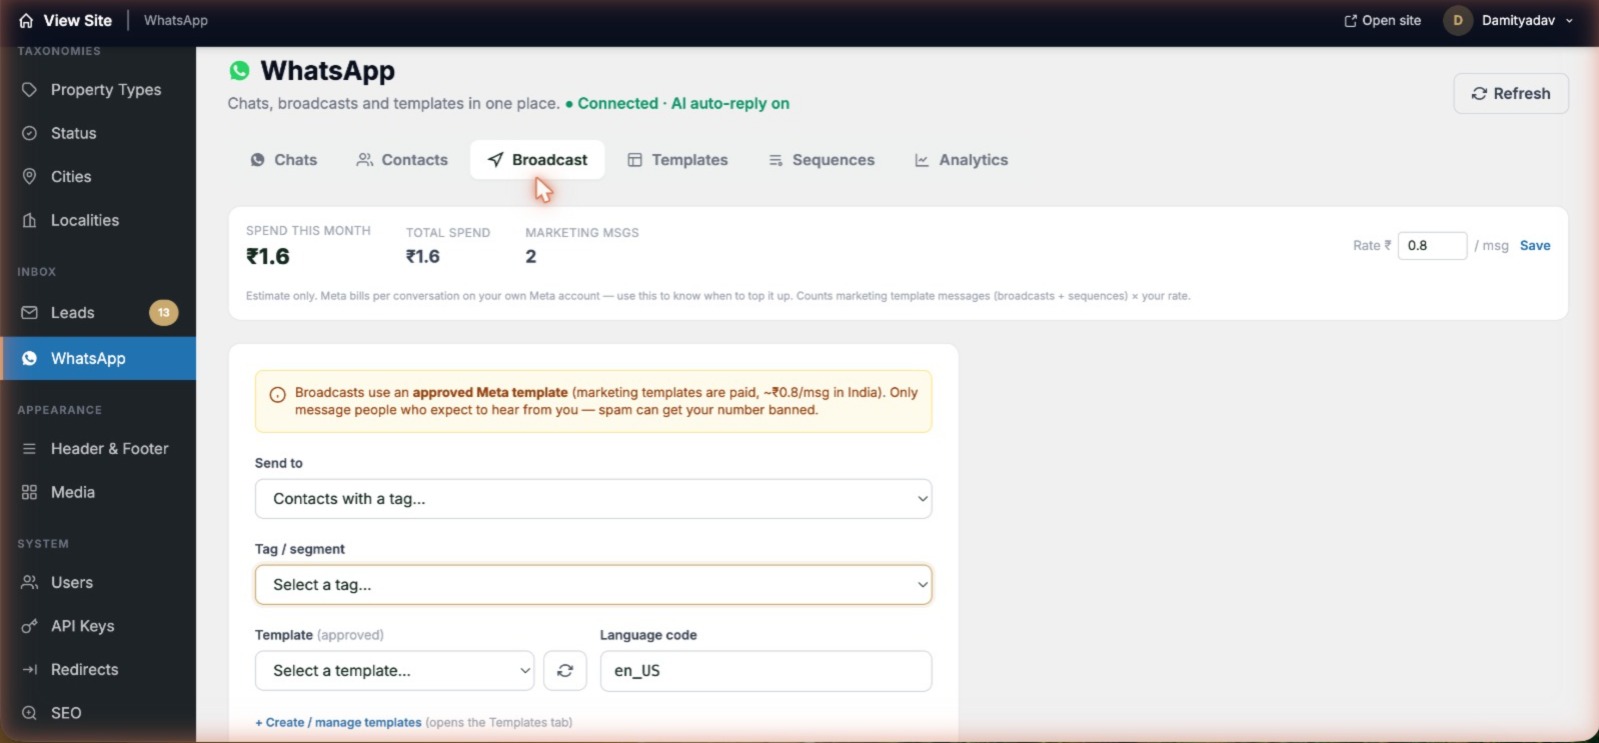This screenshot has width=1599, height=743.
Task: Click the SEO magnifier icon
Action: [x=30, y=713]
